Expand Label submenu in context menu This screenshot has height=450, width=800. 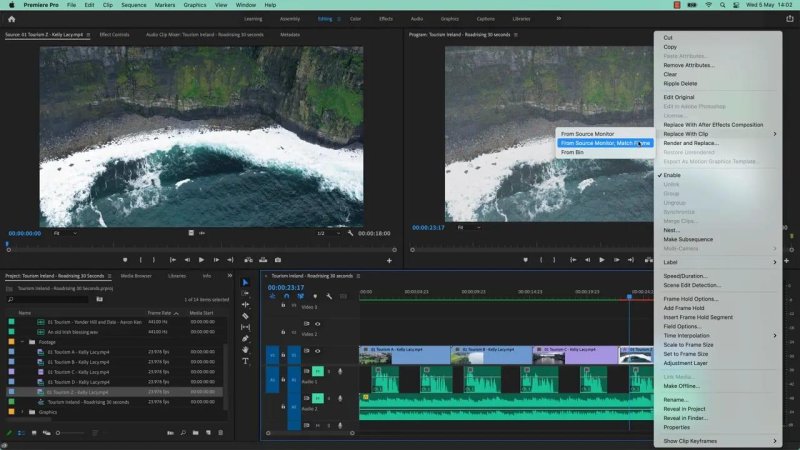tap(718, 262)
